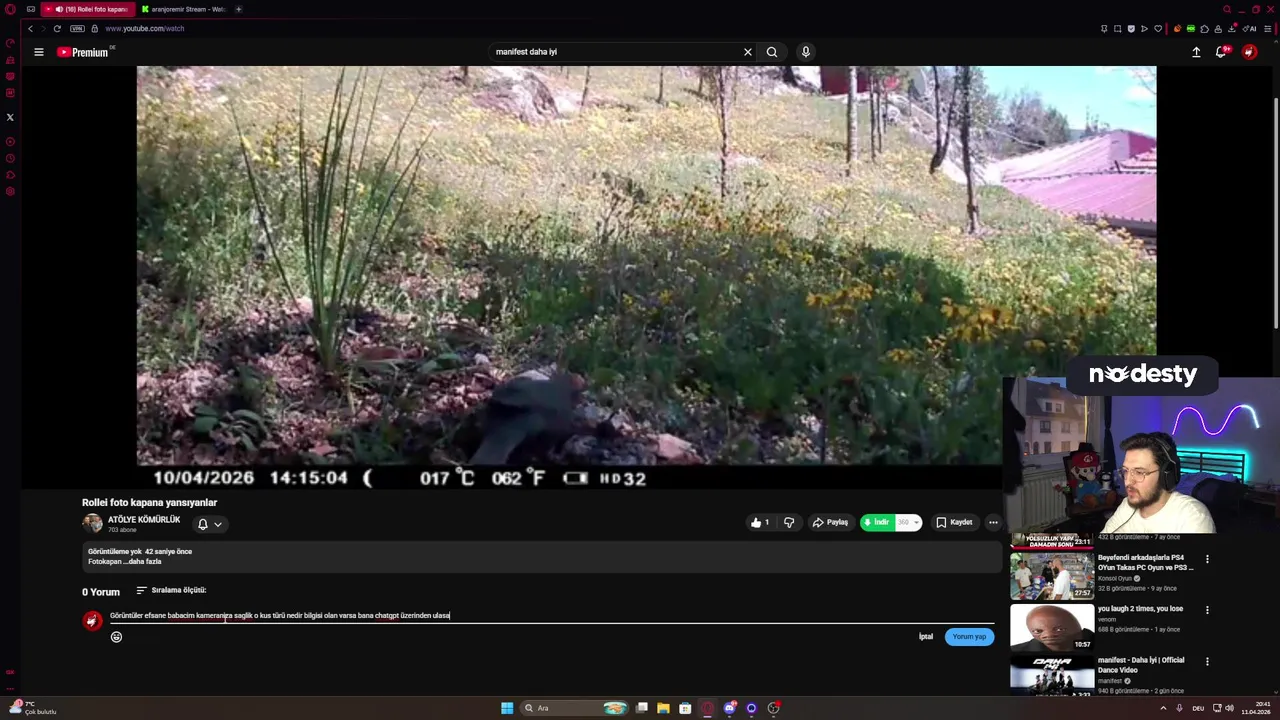Click the ATÖLYE KÖMÜRLÜK channel avatar
The height and width of the screenshot is (720, 1280).
tap(92, 523)
